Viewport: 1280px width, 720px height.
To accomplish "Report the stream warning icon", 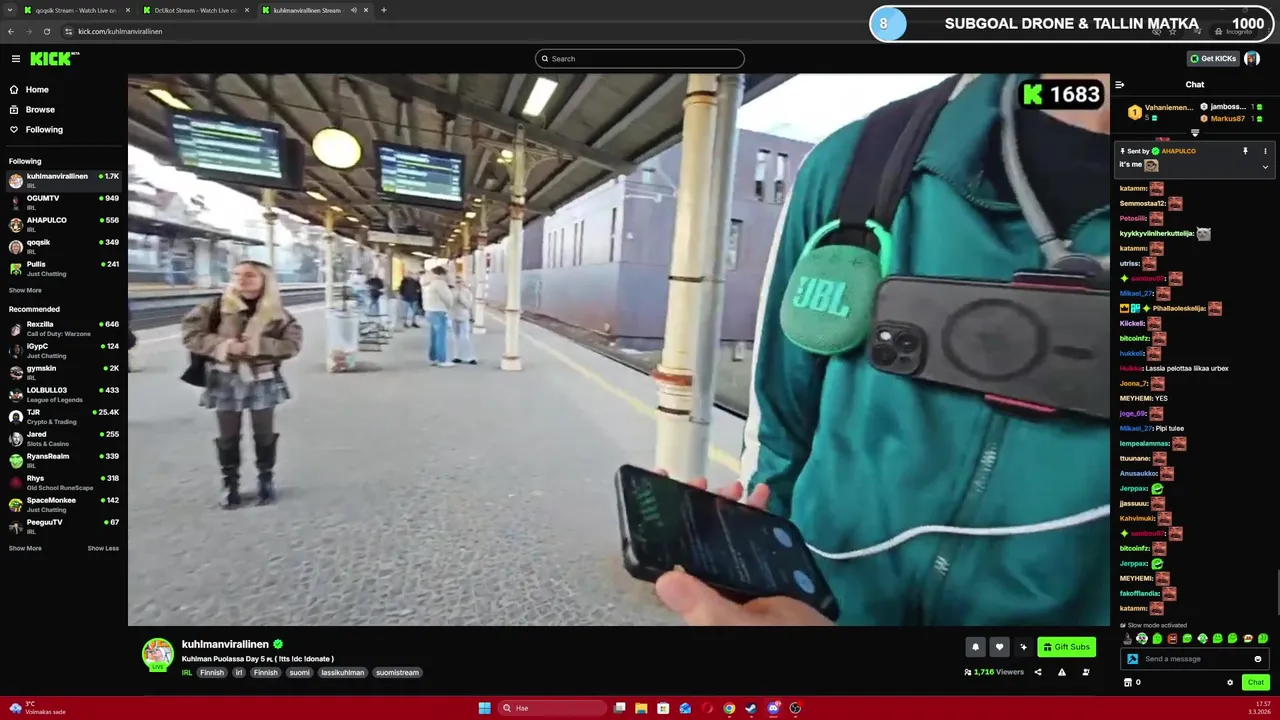I will point(1062,672).
